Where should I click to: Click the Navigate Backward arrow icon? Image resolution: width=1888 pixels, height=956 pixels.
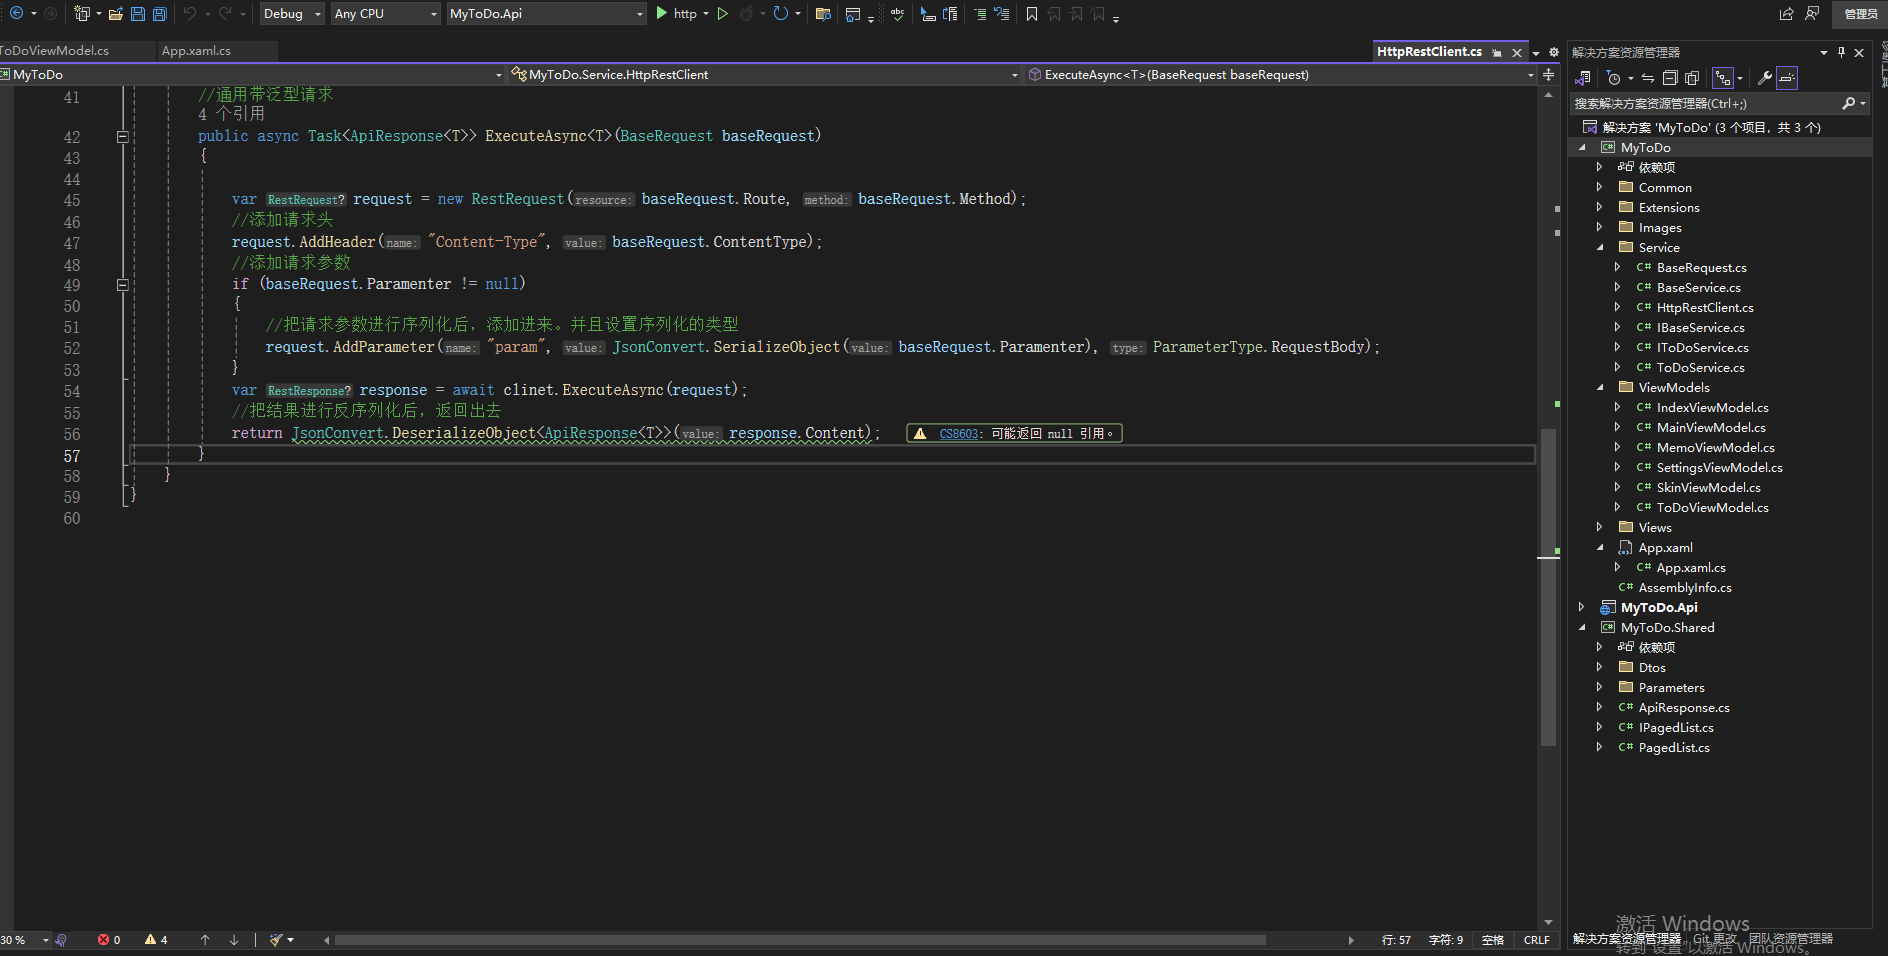pos(17,13)
